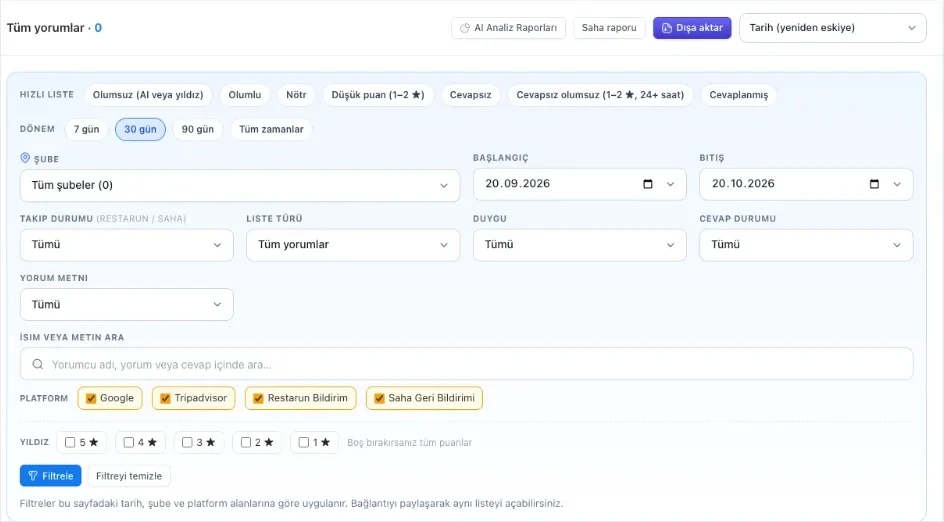Open the Tüm şubeler (0) branch dropdown
The height and width of the screenshot is (522, 944).
point(240,185)
